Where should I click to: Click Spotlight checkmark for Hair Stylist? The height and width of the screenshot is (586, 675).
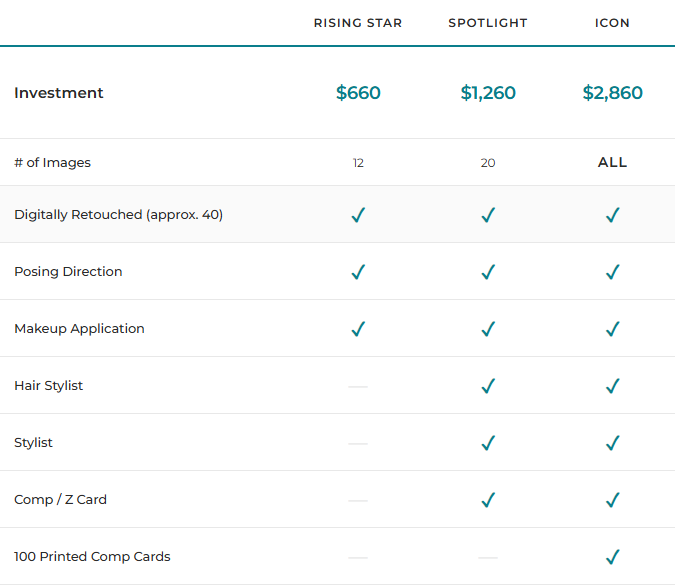[488, 386]
